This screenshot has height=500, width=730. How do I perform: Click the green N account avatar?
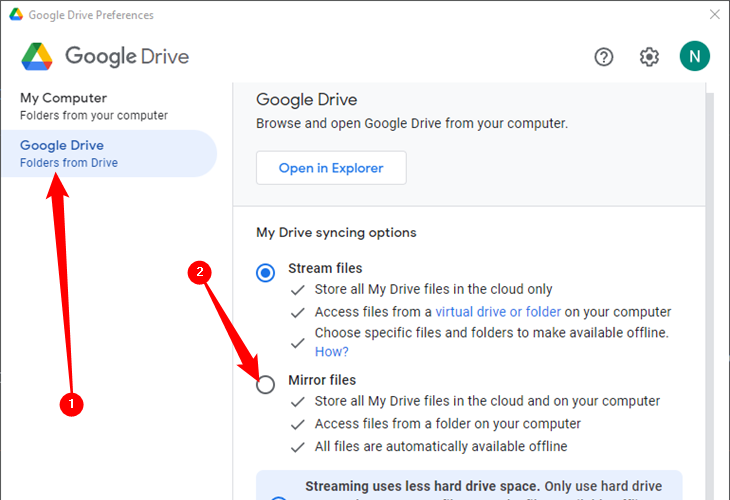(694, 56)
